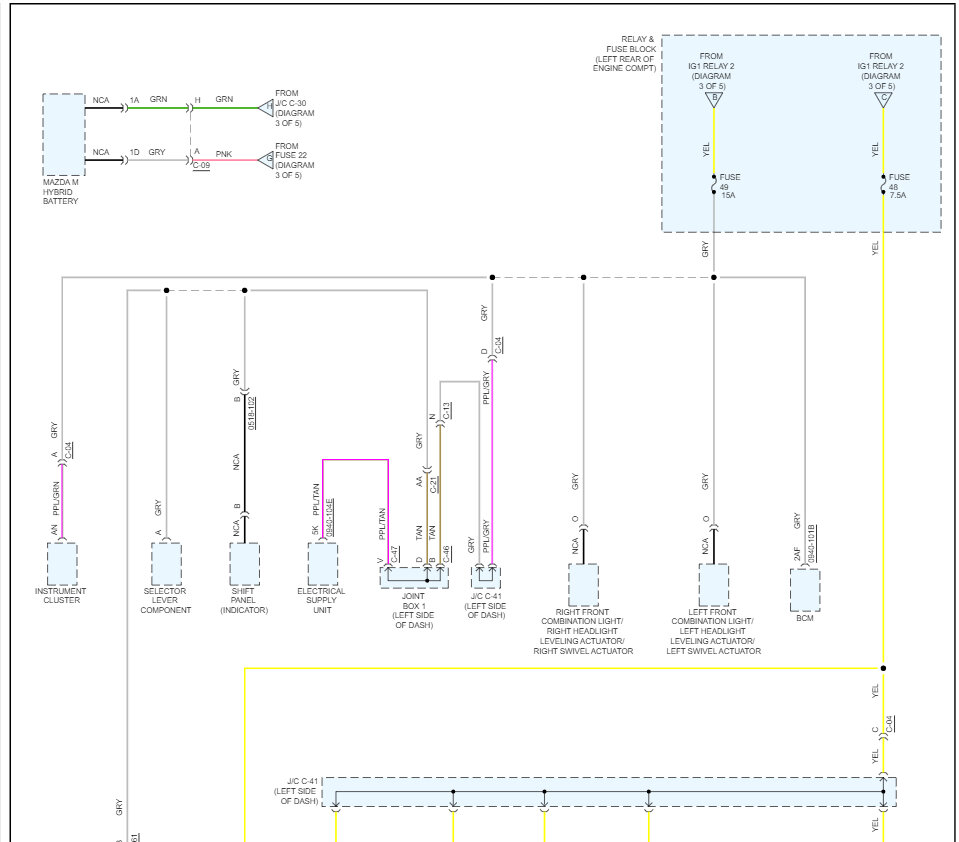
Task: Select the small "J/C C-41 (LEFT SIDE OF DASH)" label under the PPL/GRY wire
Action: pyautogui.click(x=486, y=605)
